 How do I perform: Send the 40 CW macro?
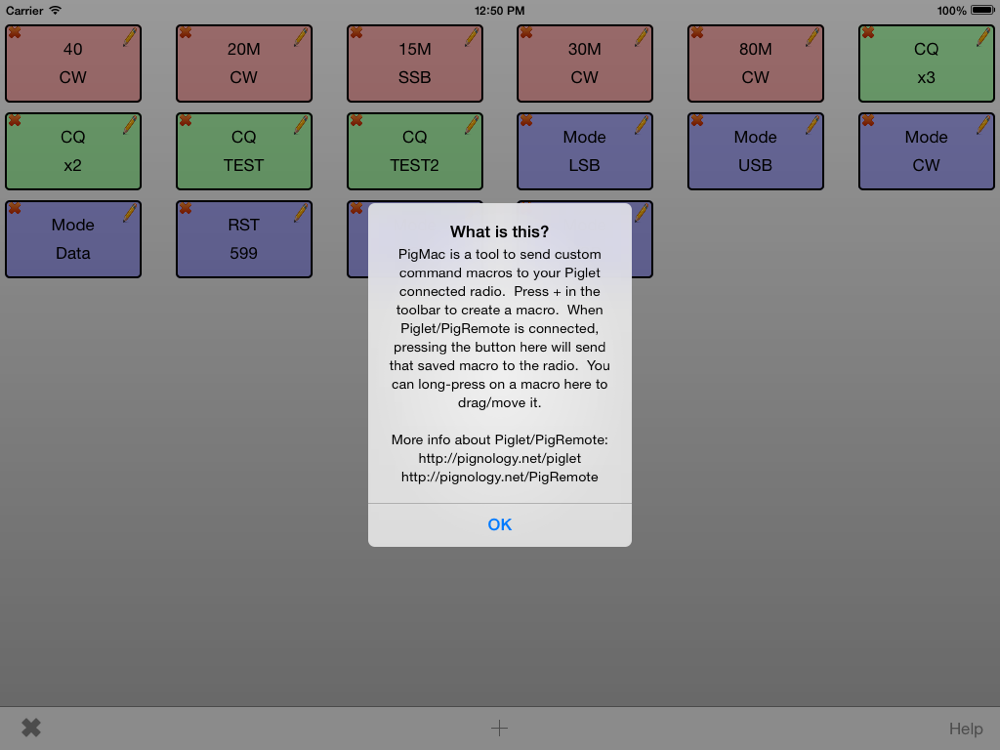(x=73, y=63)
